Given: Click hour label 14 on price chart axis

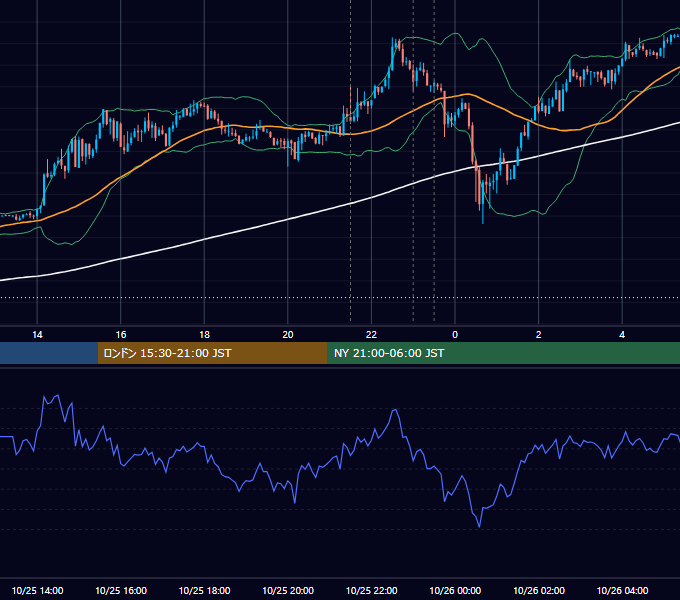Looking at the screenshot, I should 37,335.
